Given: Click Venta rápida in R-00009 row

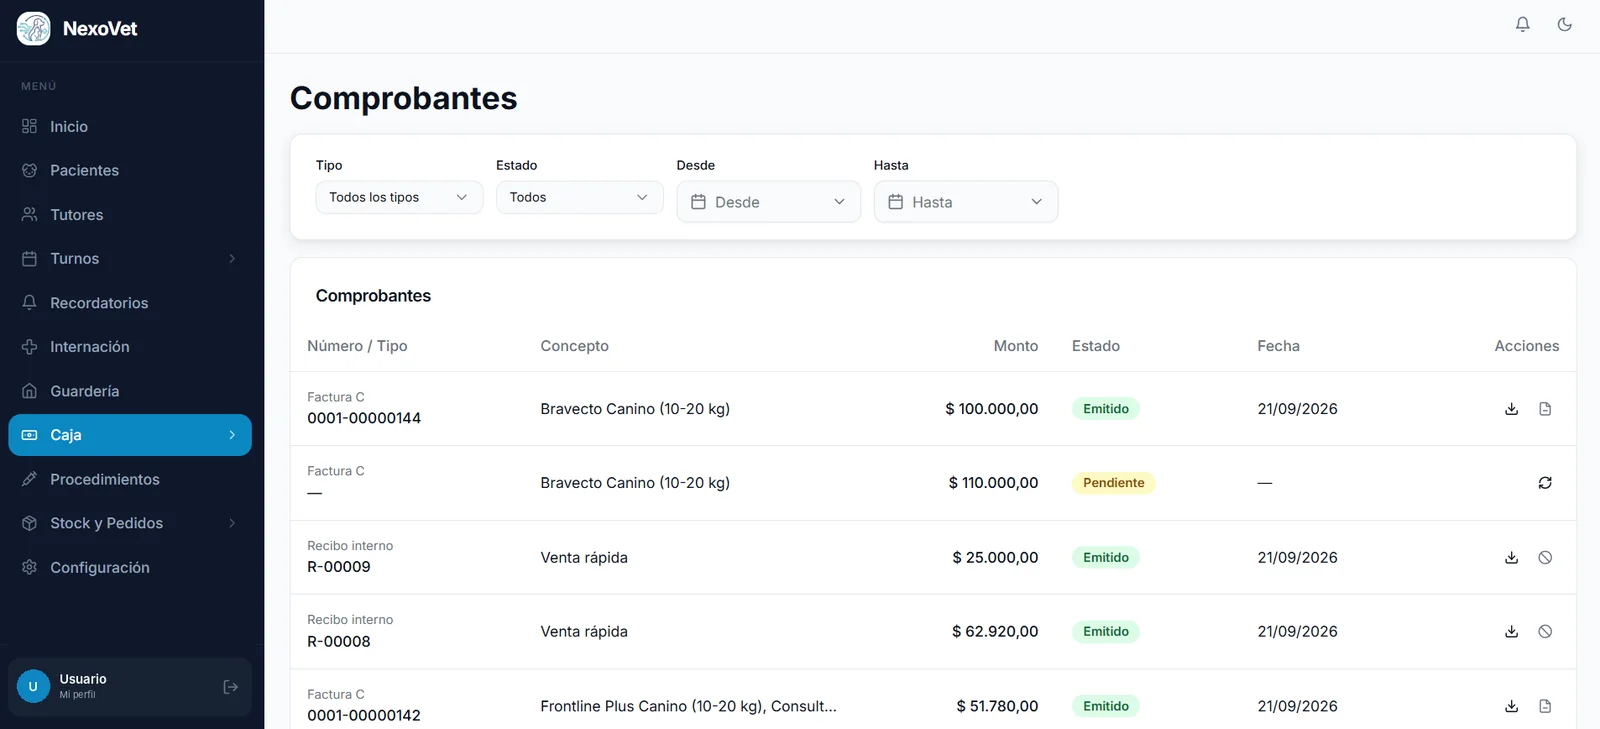Looking at the screenshot, I should point(584,558).
